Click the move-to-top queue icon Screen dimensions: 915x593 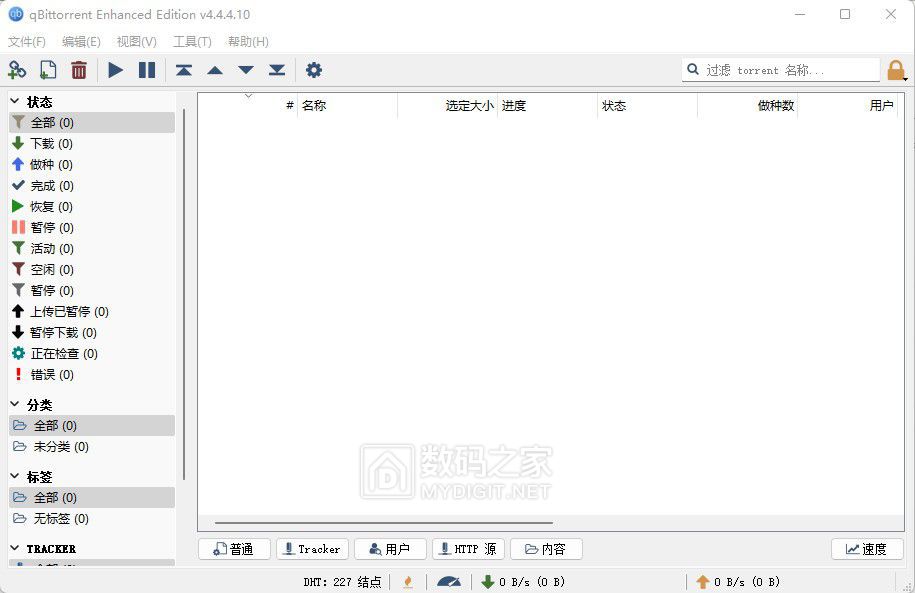click(x=183, y=70)
